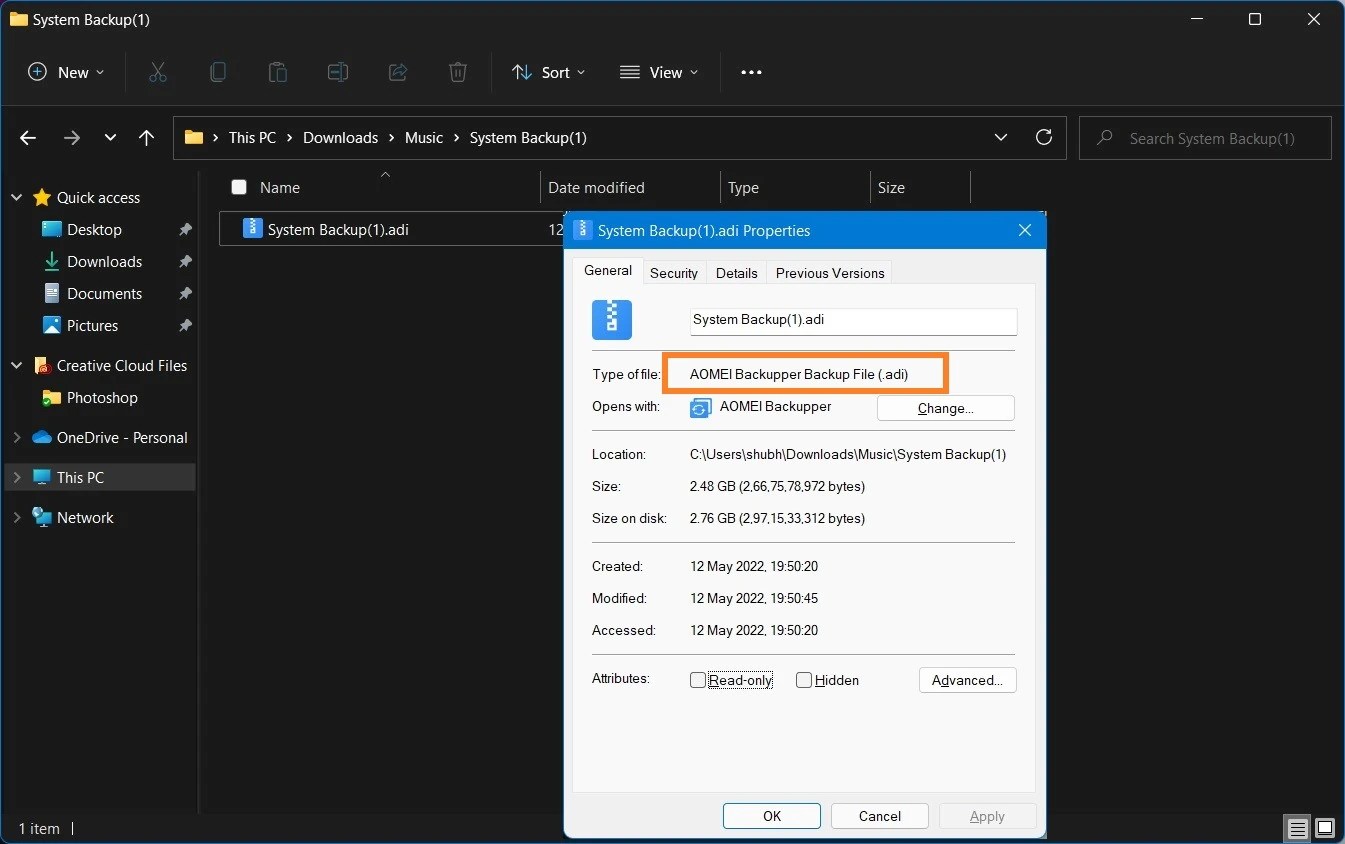Unpin Pictures using its pin icon
Image resolution: width=1345 pixels, height=844 pixels.
click(x=185, y=325)
